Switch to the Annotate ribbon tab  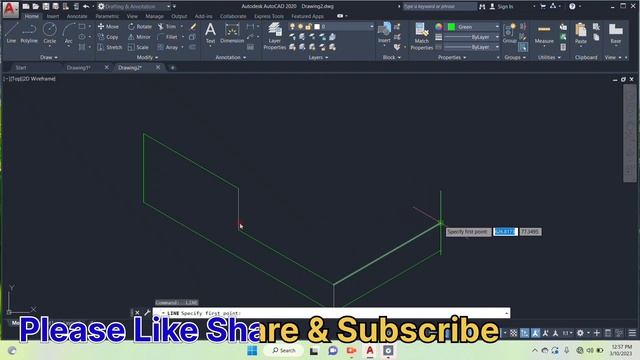[x=77, y=16]
